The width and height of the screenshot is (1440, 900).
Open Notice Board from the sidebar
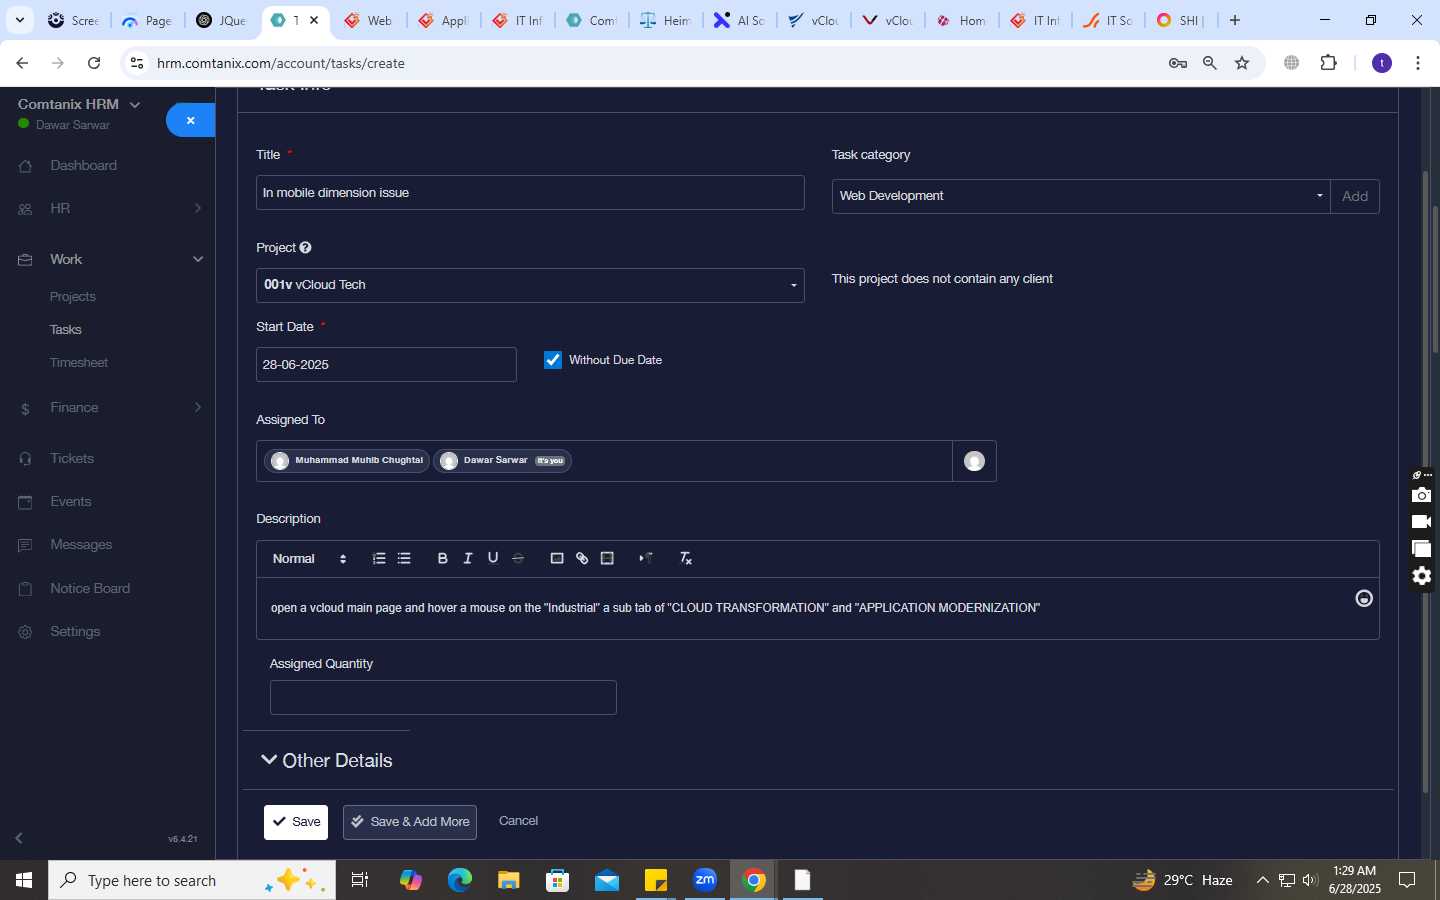[x=90, y=588]
